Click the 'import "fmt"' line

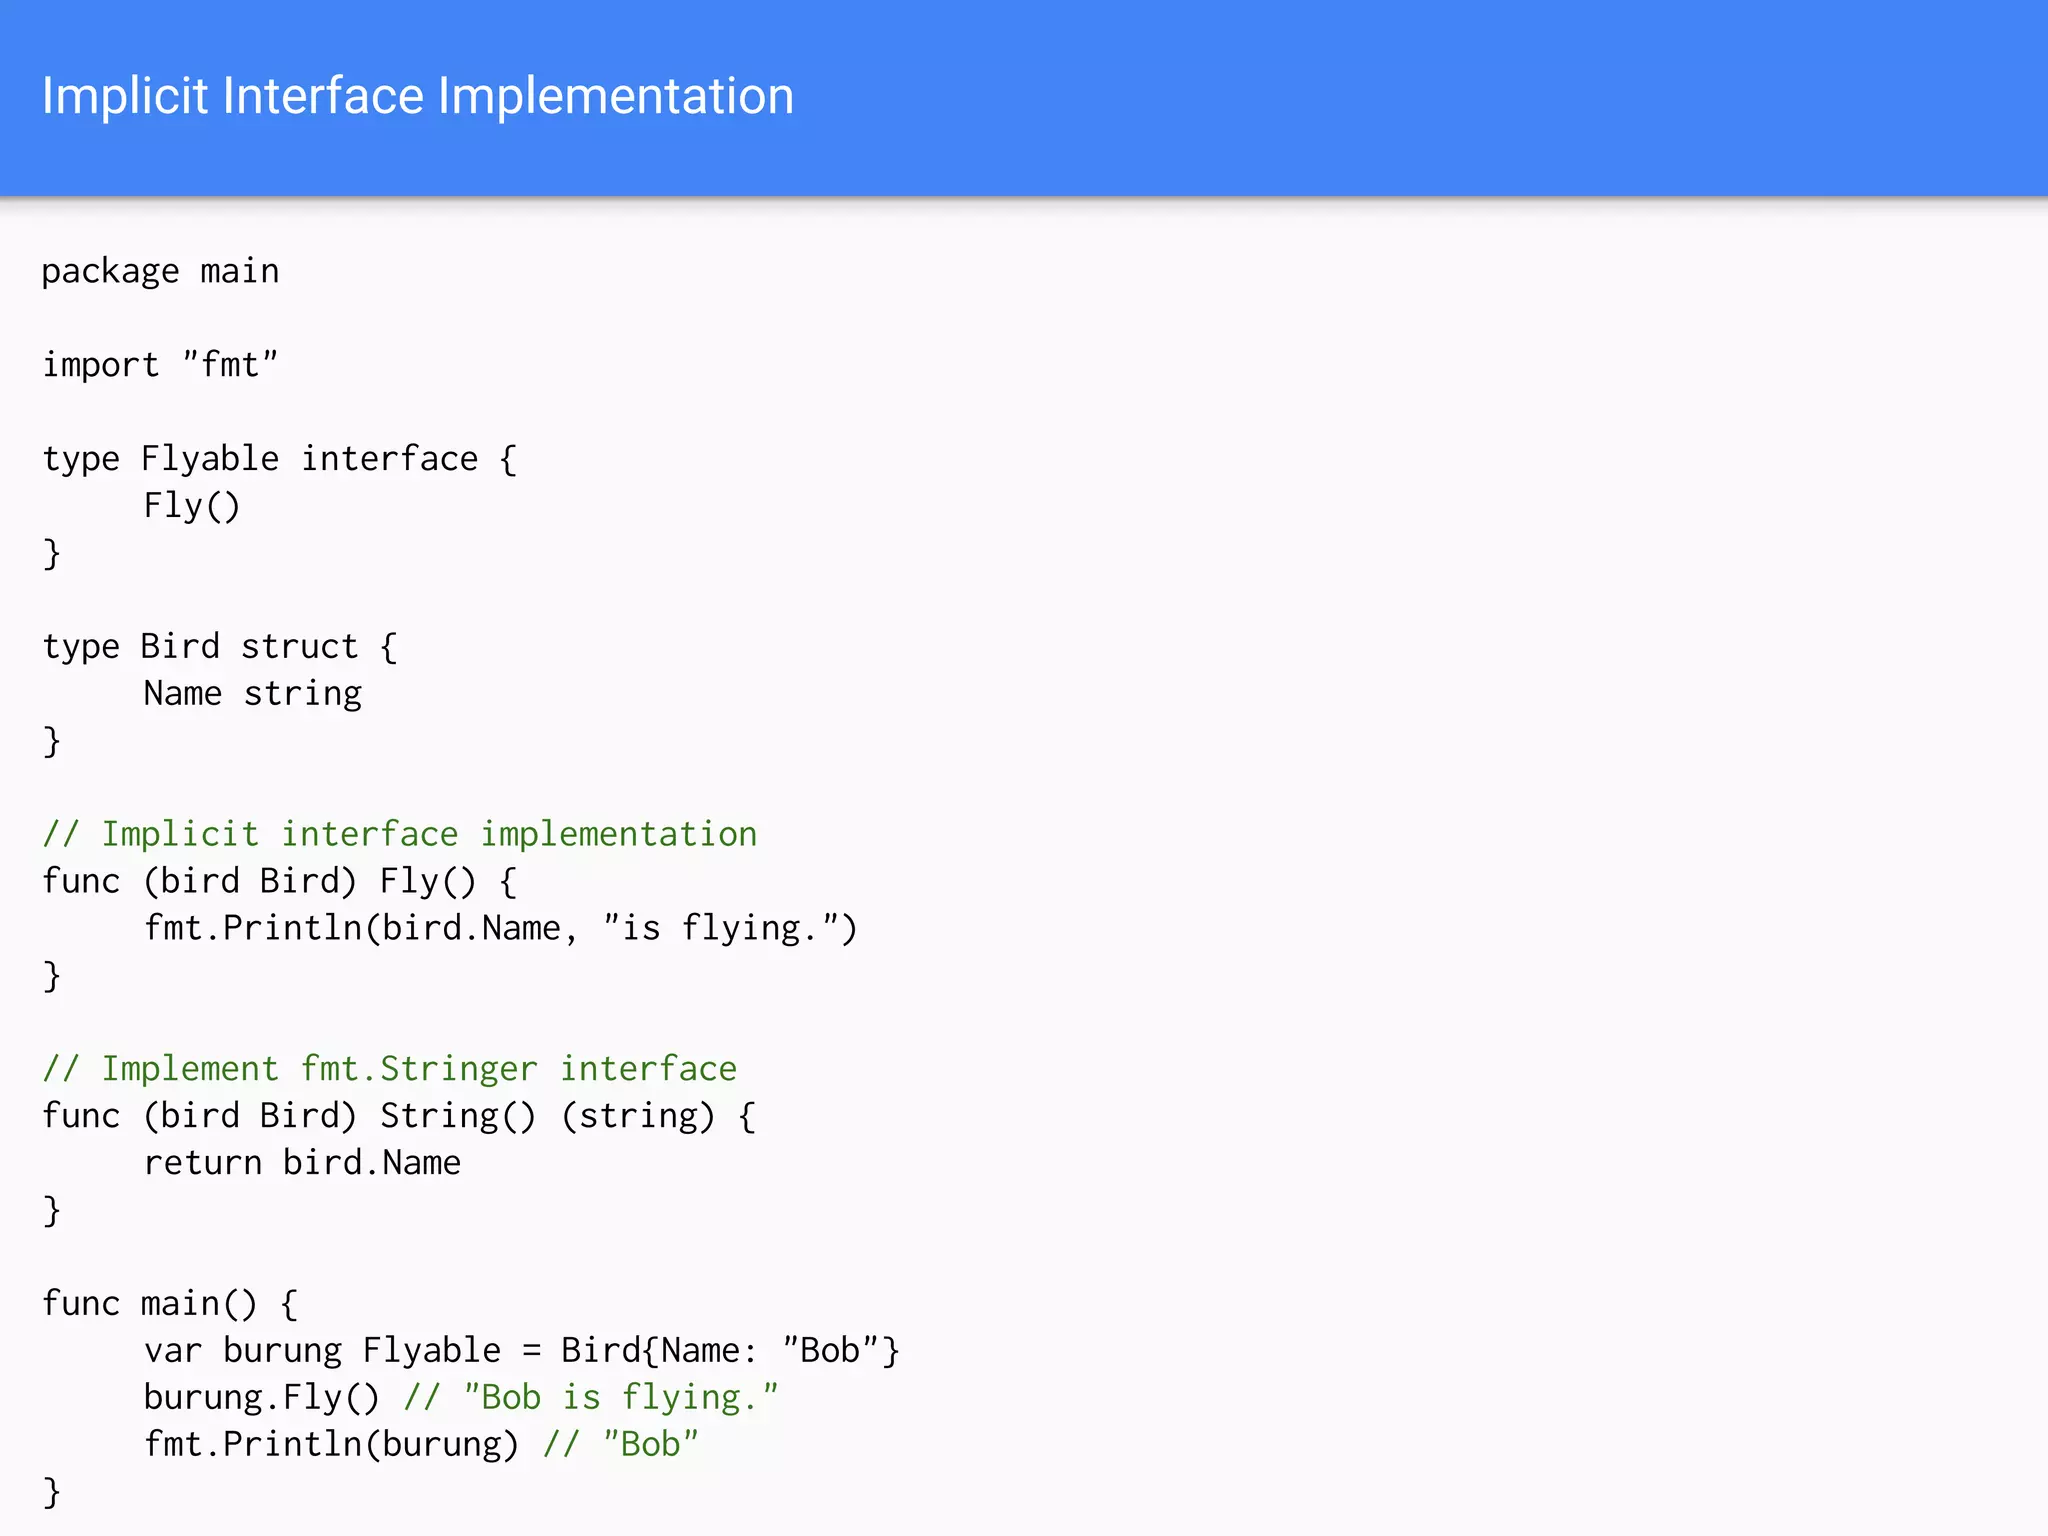(x=160, y=365)
